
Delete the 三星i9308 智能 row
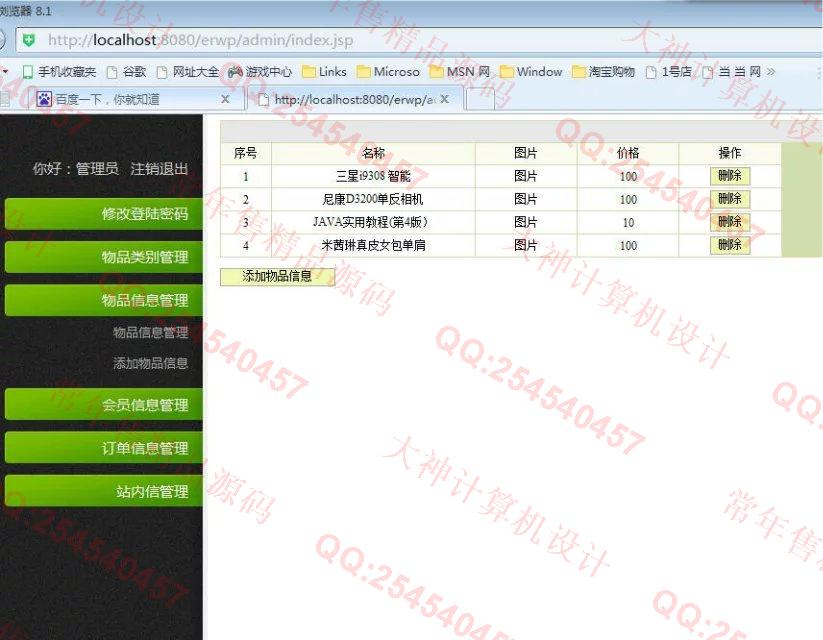pyautogui.click(x=730, y=176)
